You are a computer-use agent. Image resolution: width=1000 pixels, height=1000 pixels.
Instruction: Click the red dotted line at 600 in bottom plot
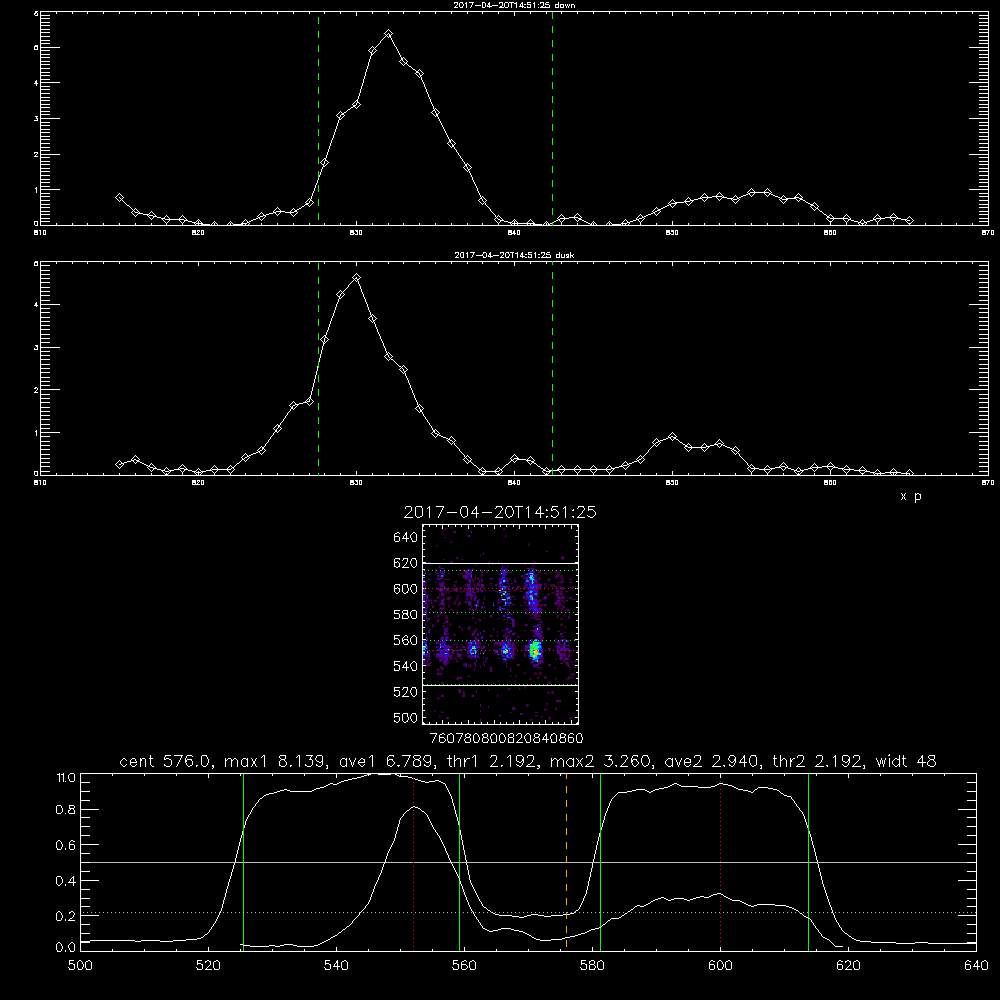(x=721, y=861)
